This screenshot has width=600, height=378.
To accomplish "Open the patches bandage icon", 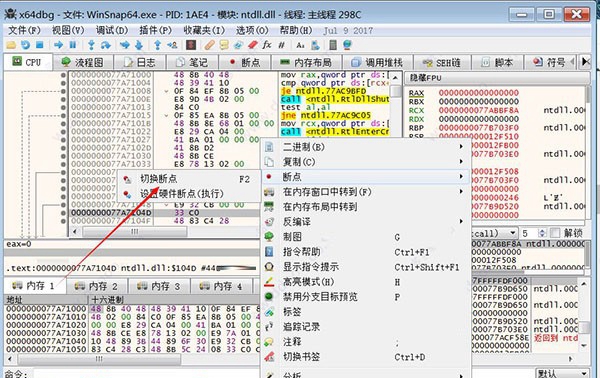I will tap(209, 45).
